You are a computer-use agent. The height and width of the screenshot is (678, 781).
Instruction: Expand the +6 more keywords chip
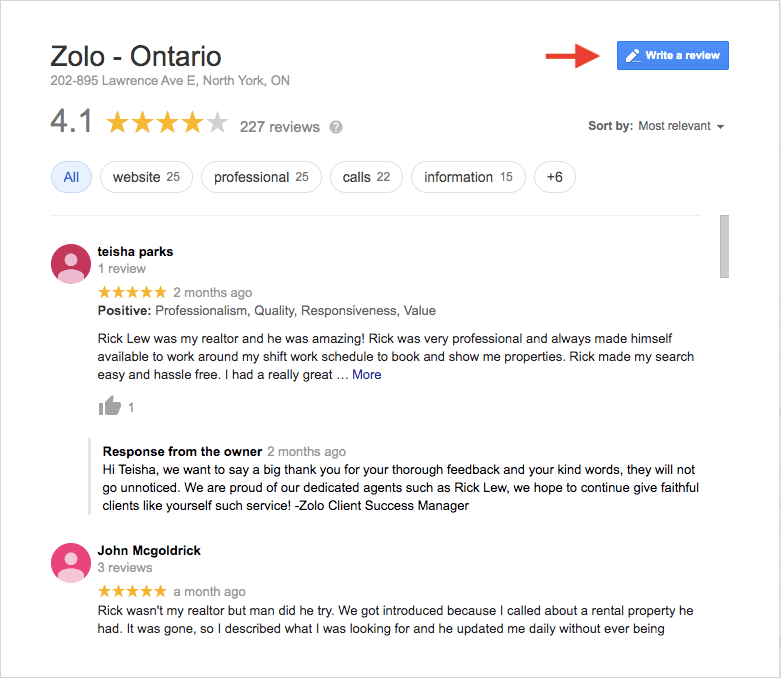tap(555, 177)
